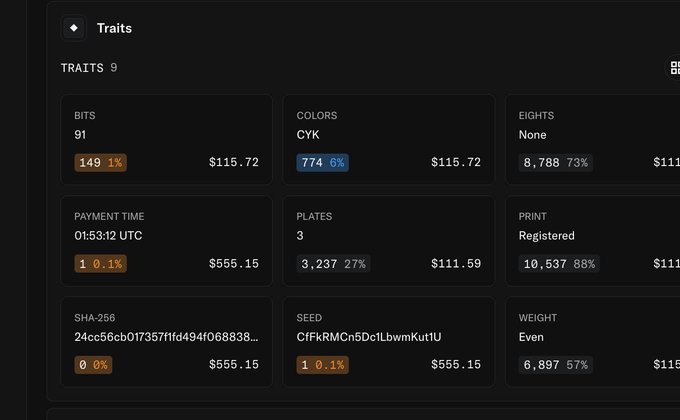Click the orange 0 0% rarity badge
Viewport: 680px width, 420px height.
[93, 365]
